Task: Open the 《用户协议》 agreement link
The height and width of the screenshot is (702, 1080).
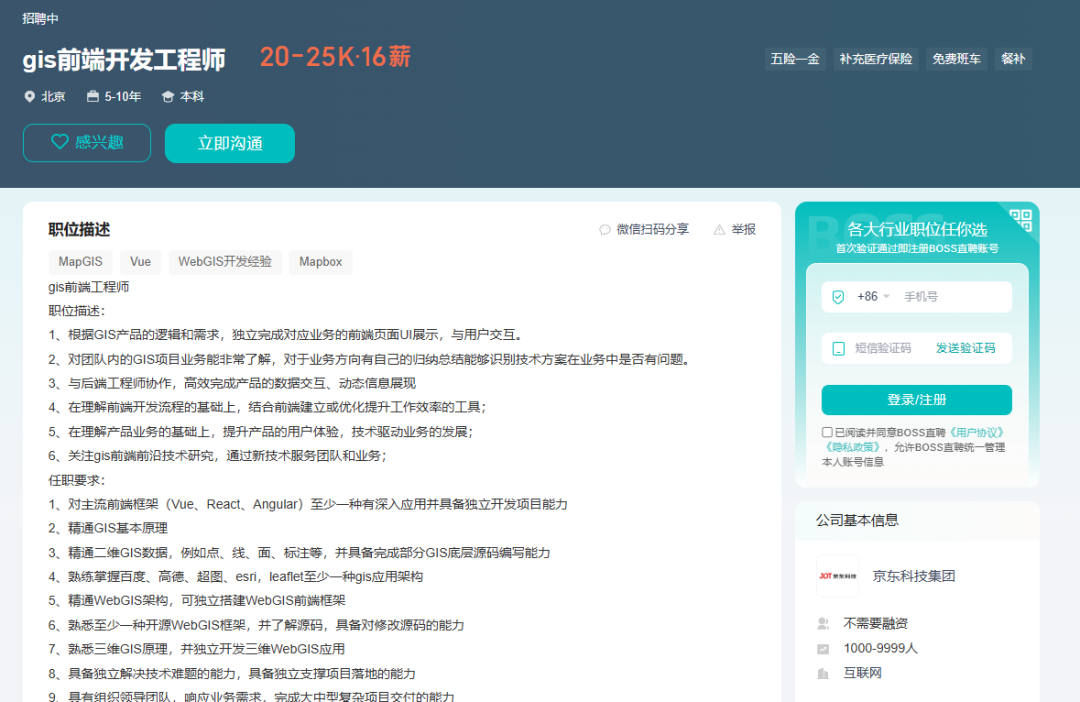Action: point(976,432)
